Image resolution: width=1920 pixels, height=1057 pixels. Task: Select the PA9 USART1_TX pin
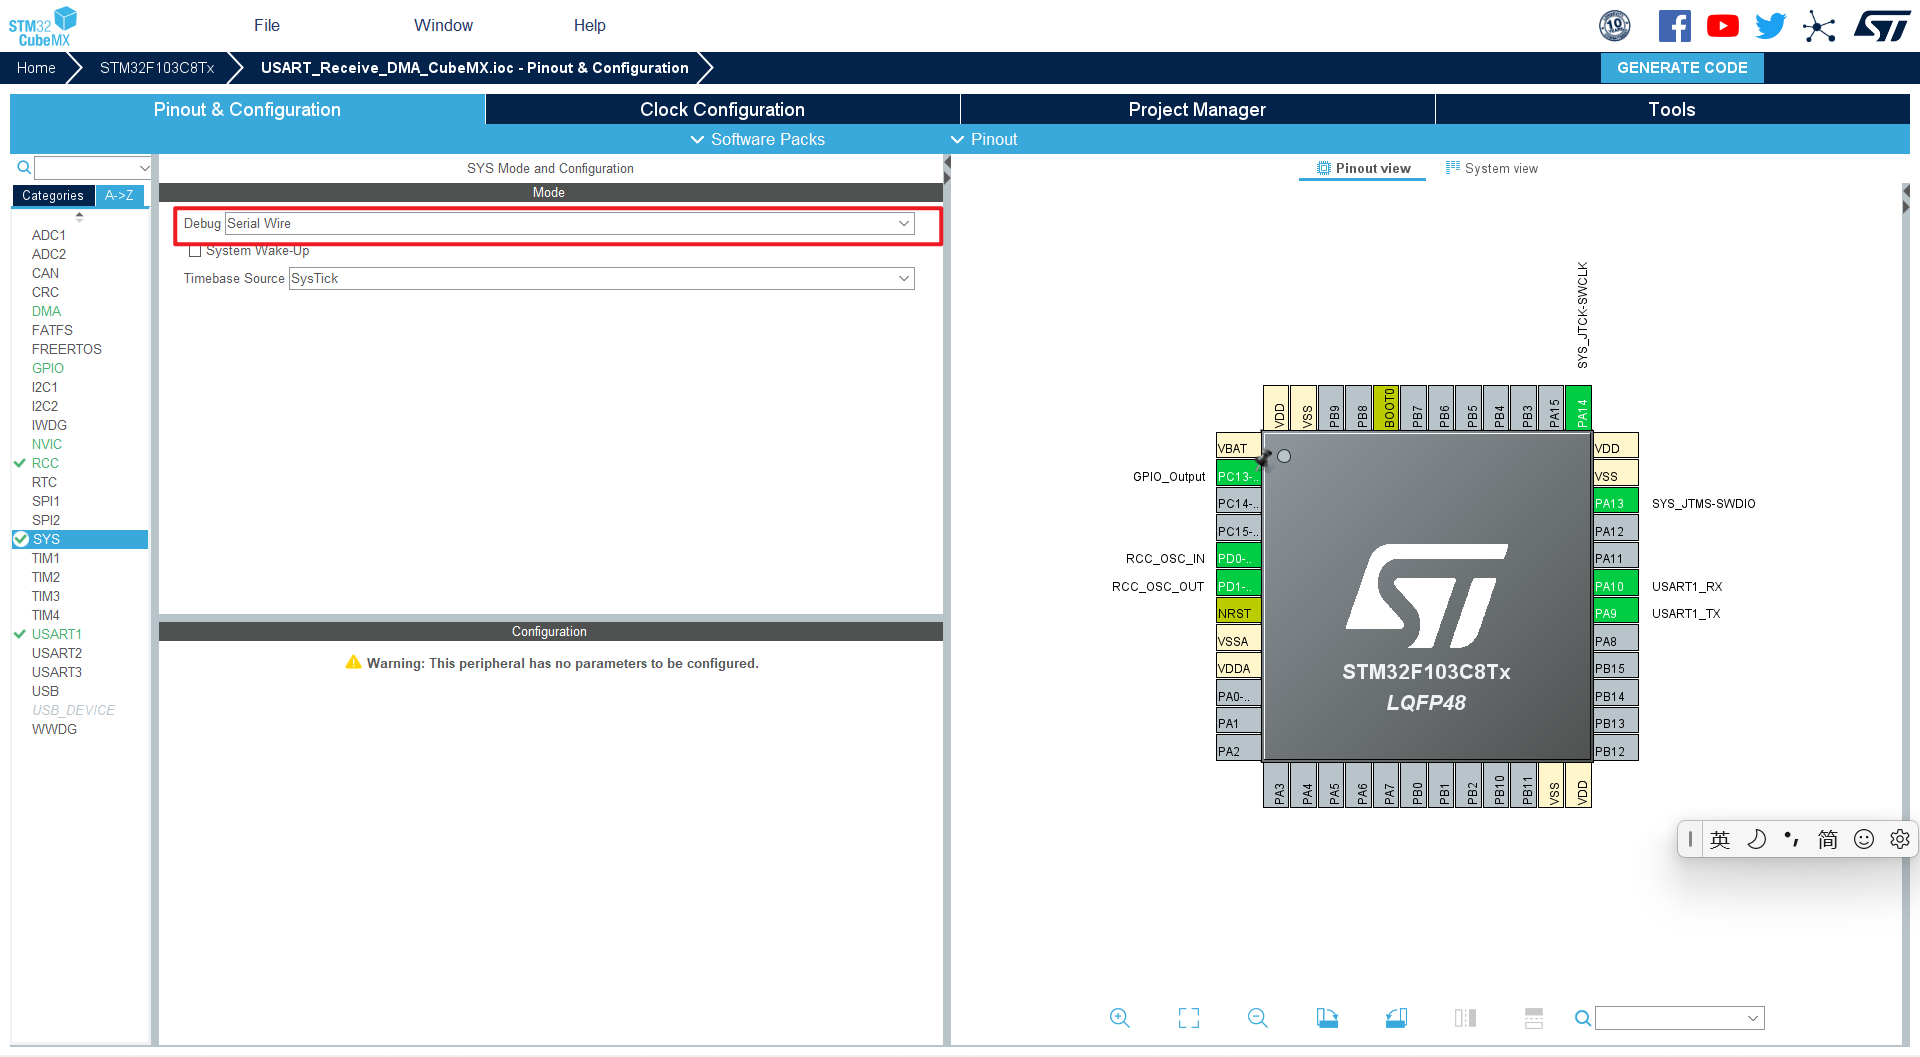tap(1615, 613)
